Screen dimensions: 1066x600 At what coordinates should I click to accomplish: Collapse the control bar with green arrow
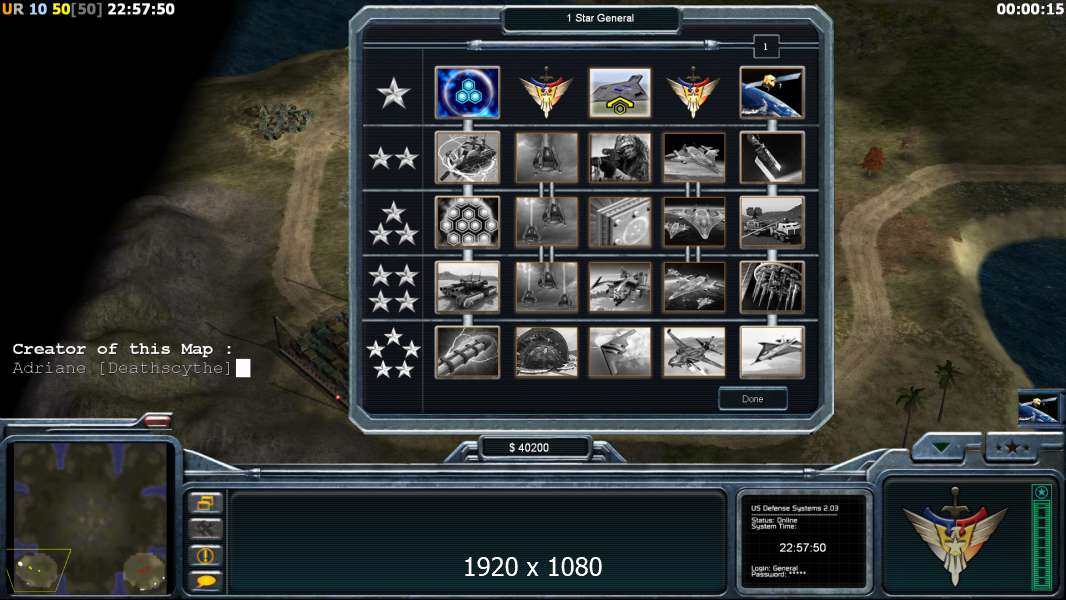[942, 447]
